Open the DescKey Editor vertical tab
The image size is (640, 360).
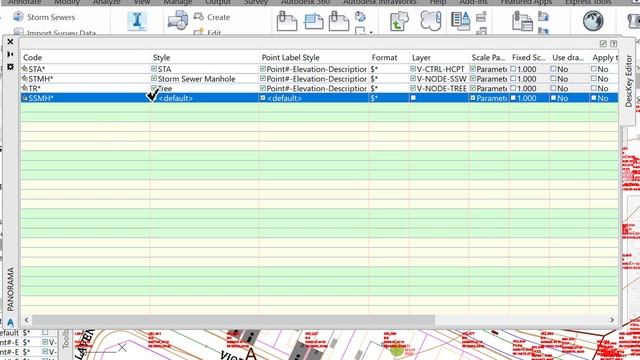point(629,82)
